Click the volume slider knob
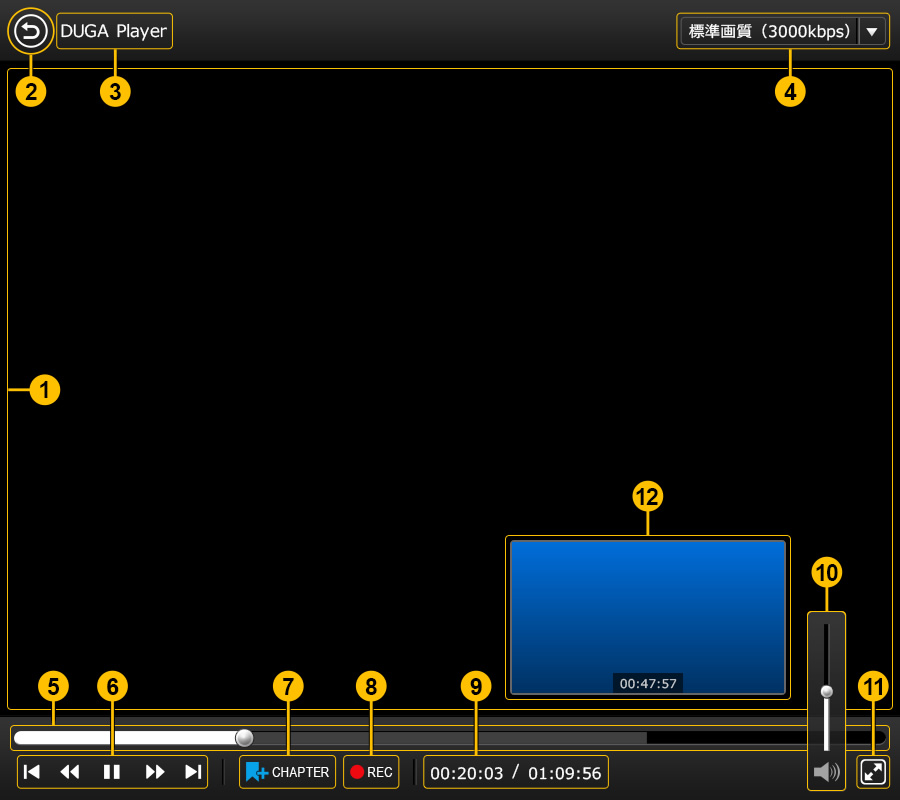 point(827,692)
